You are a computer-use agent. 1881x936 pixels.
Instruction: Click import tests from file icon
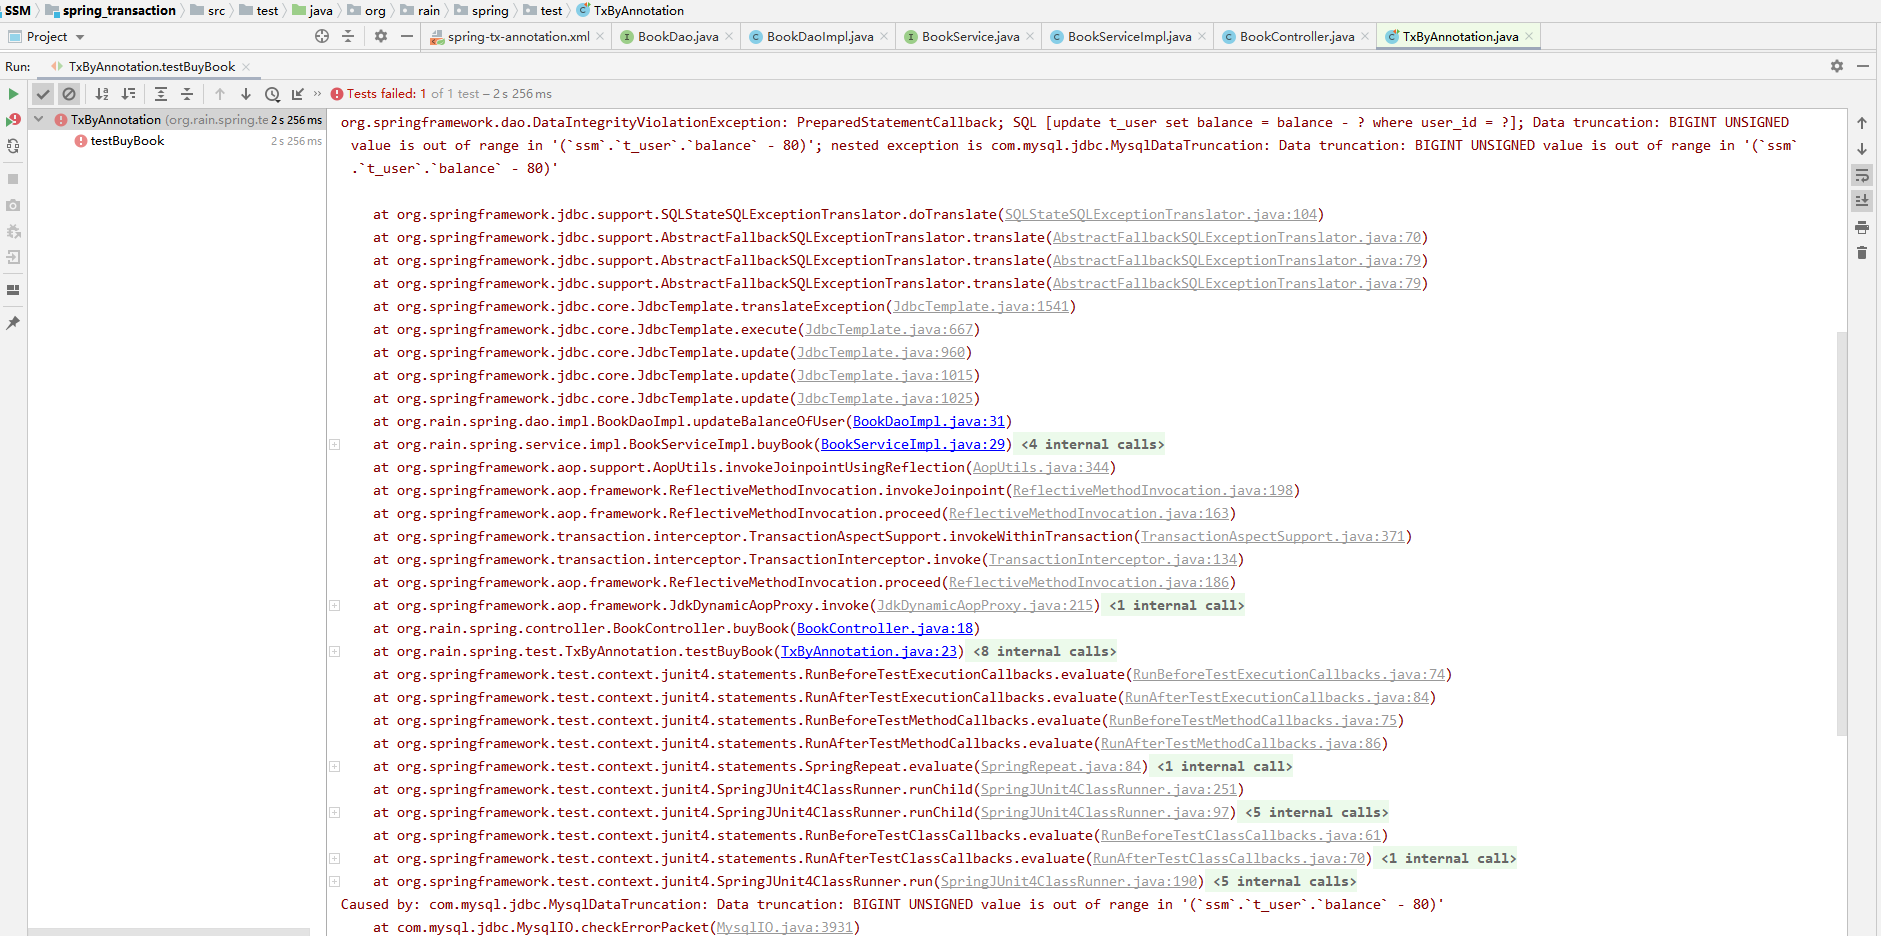pos(298,94)
